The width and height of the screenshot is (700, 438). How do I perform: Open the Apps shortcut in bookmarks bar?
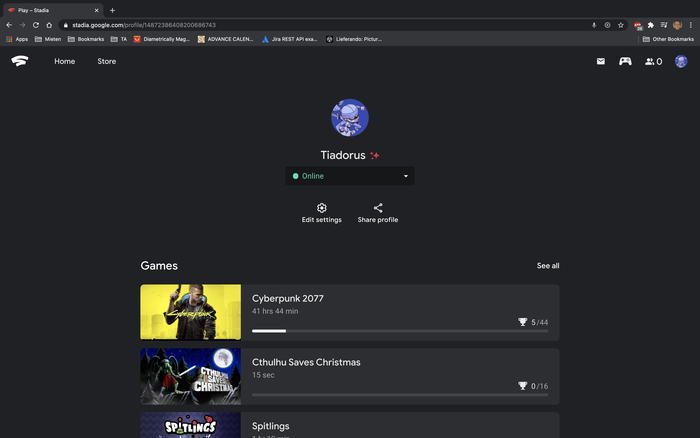click(x=17, y=39)
